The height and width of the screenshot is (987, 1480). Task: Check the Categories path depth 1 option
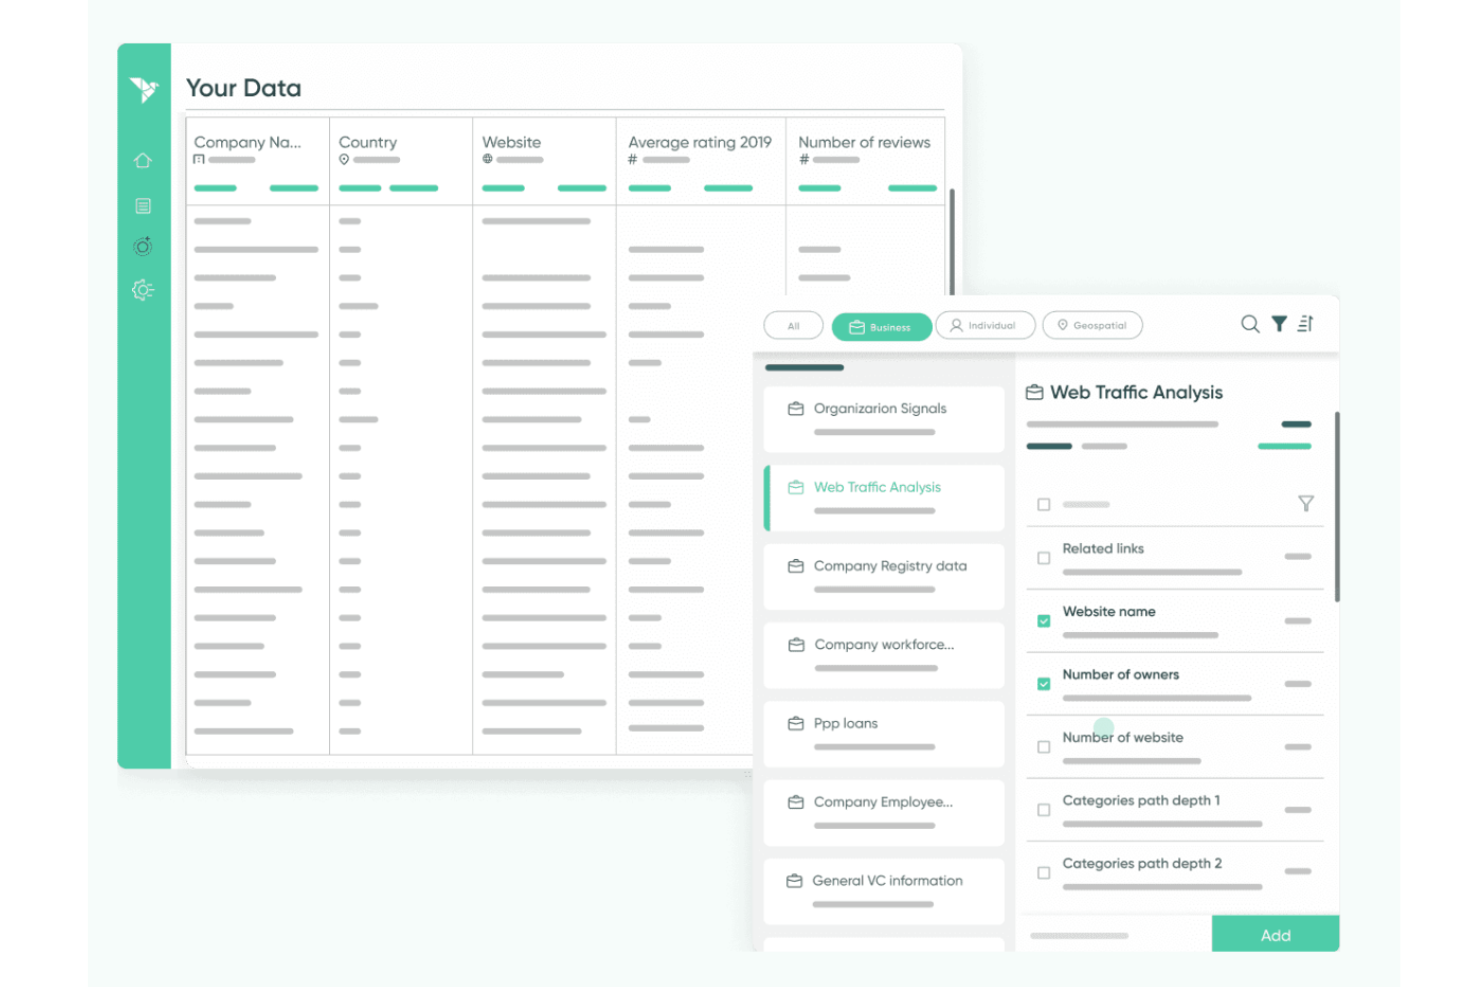tap(1043, 810)
